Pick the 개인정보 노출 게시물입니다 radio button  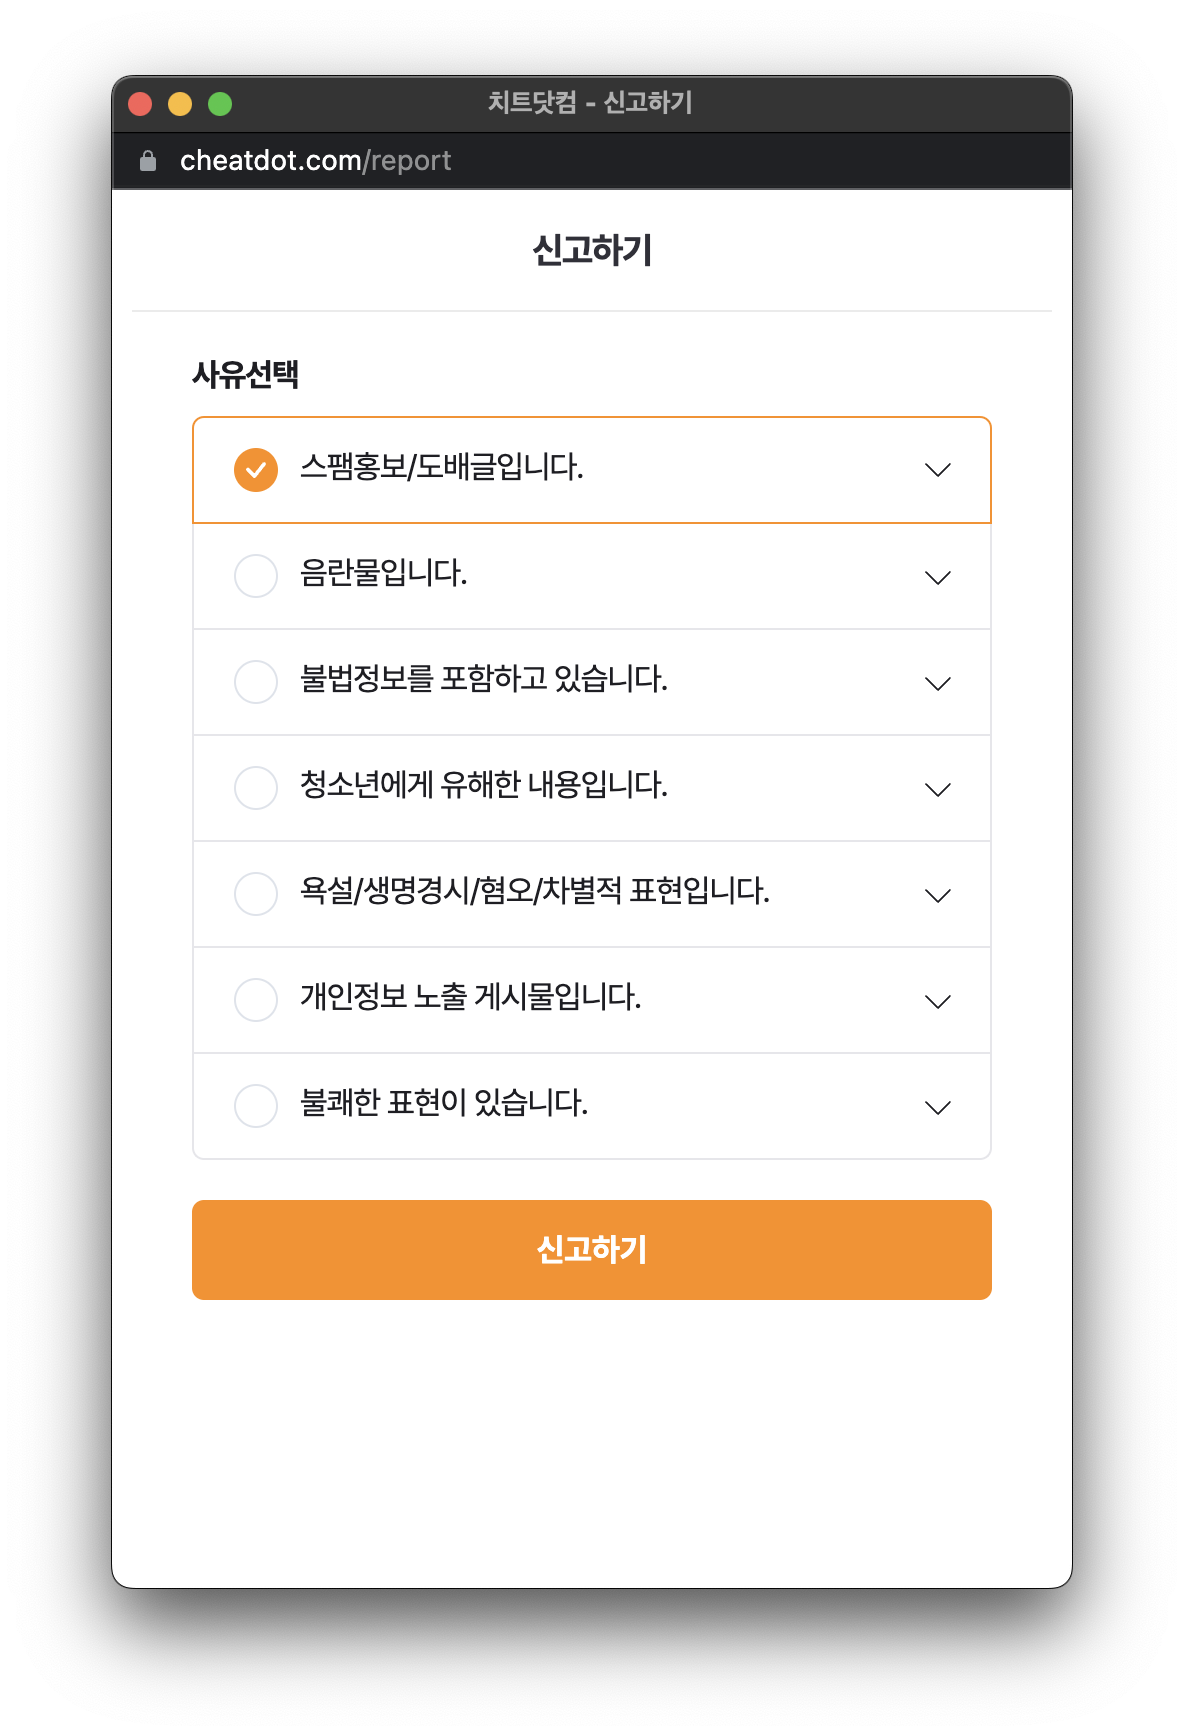[256, 1000]
